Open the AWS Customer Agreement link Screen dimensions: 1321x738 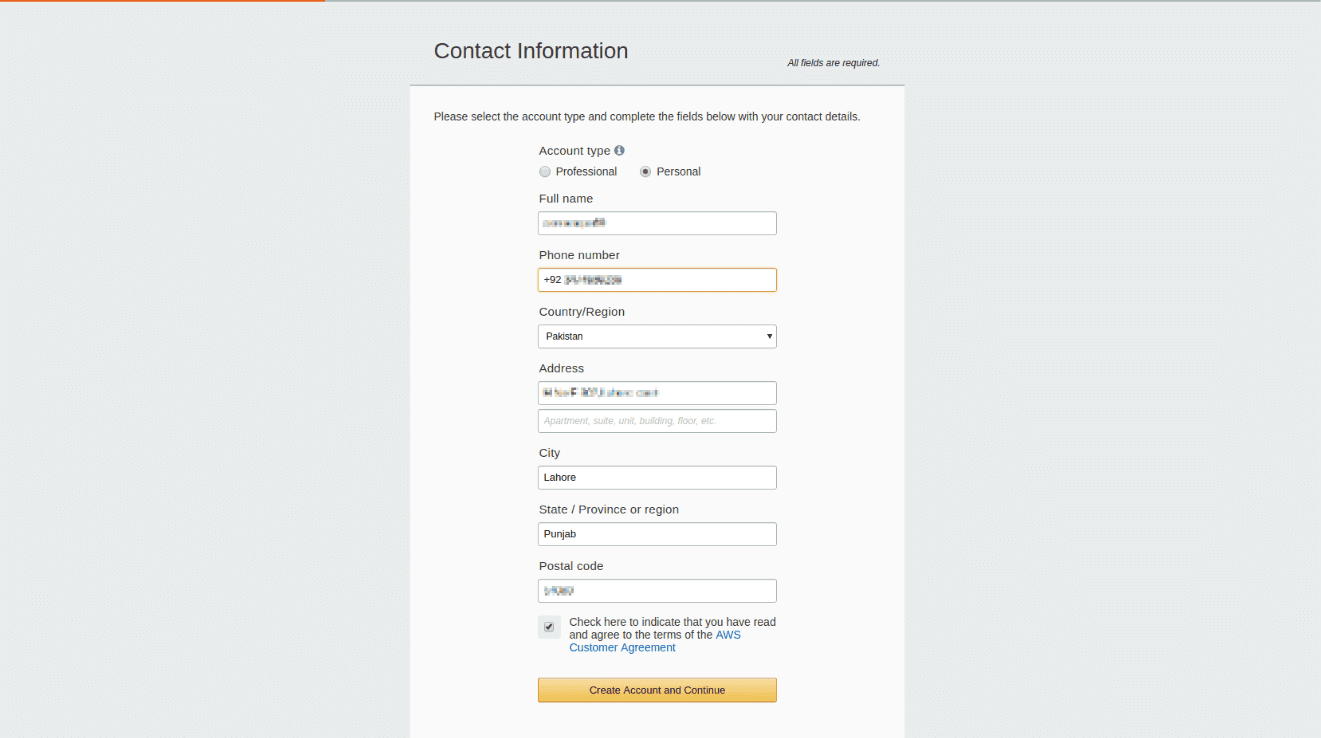click(x=622, y=647)
